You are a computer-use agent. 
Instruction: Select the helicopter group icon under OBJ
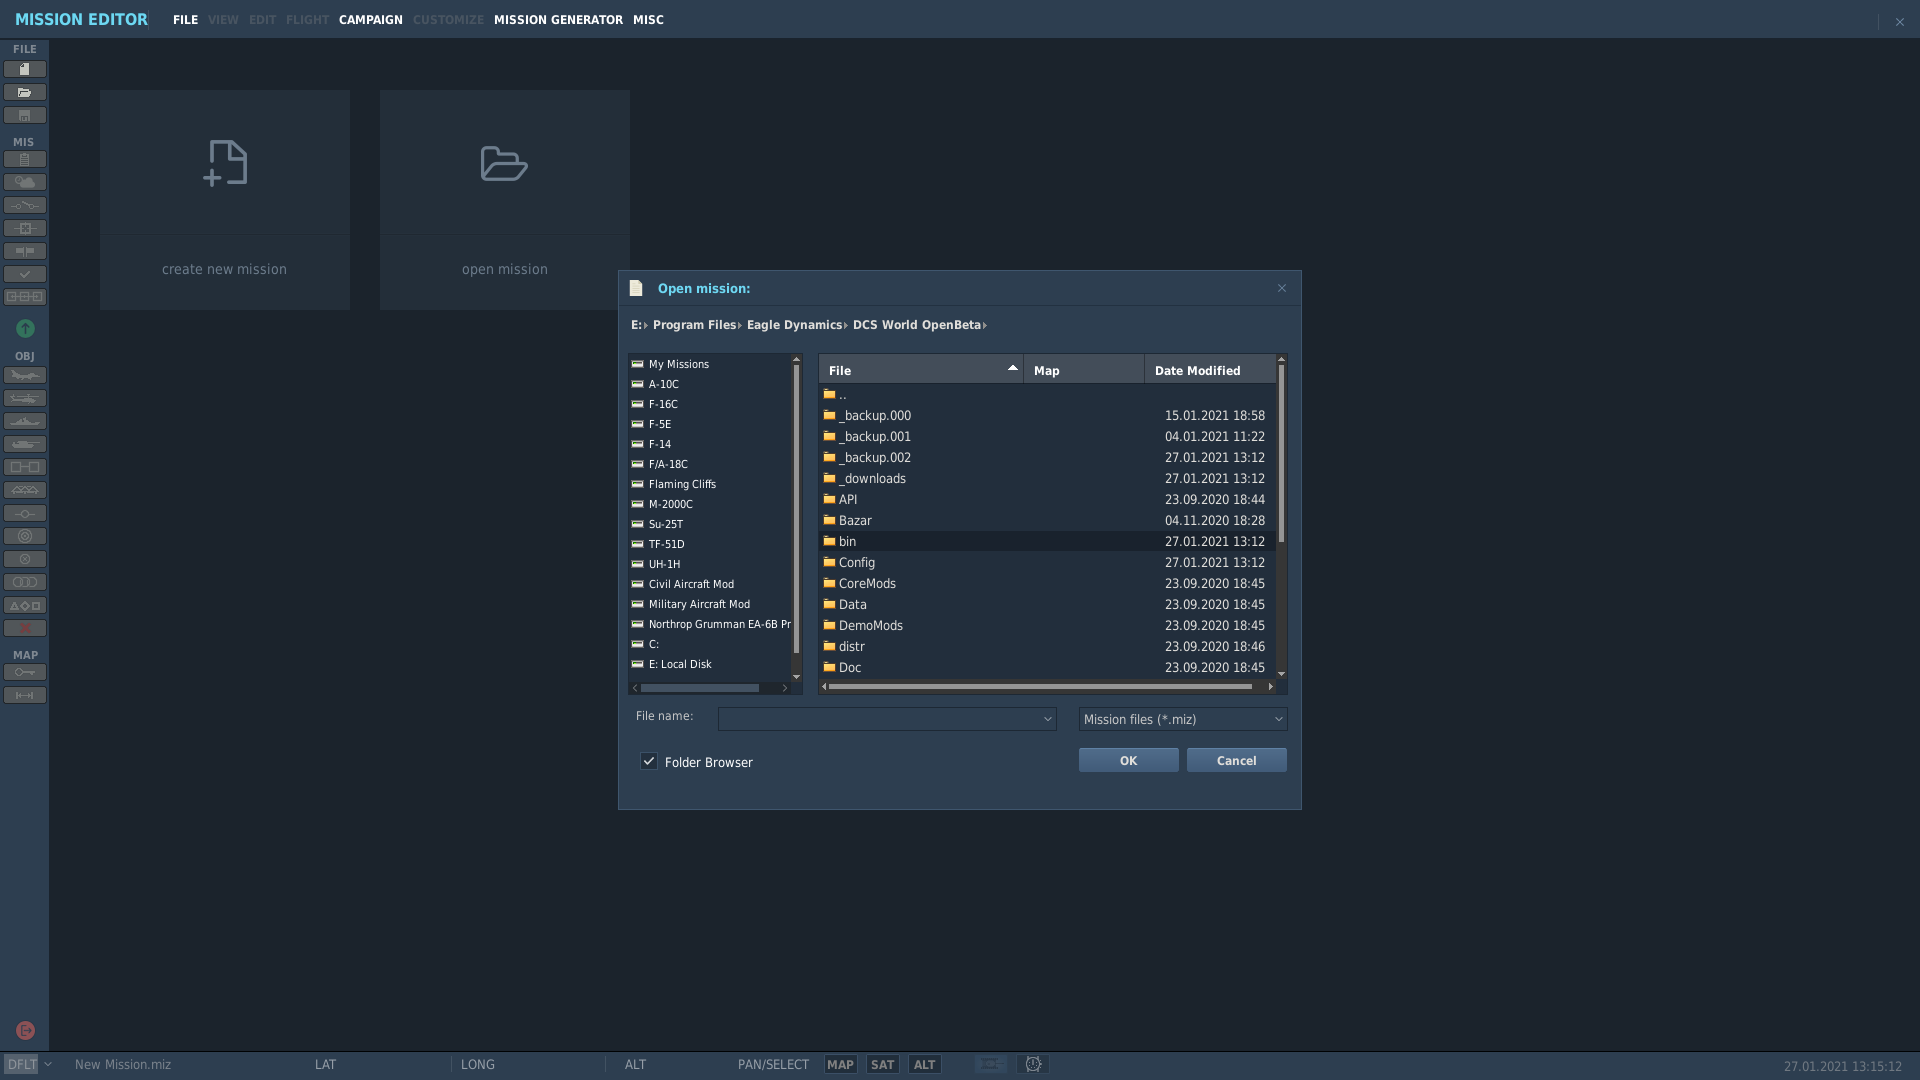coord(25,398)
